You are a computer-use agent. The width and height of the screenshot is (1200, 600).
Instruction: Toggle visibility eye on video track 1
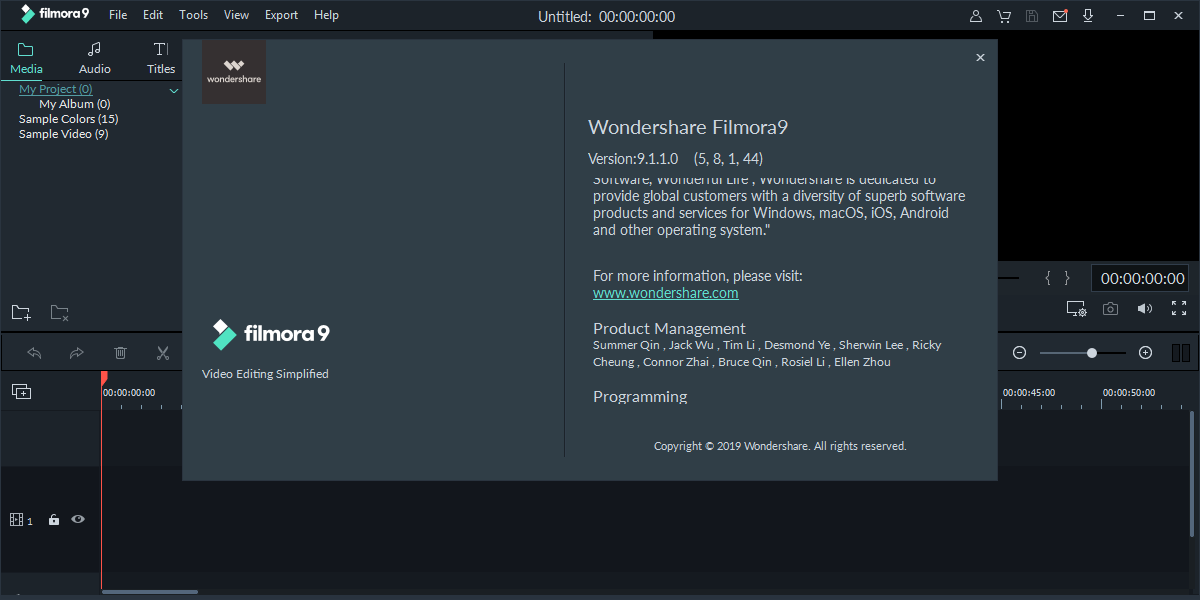point(78,520)
